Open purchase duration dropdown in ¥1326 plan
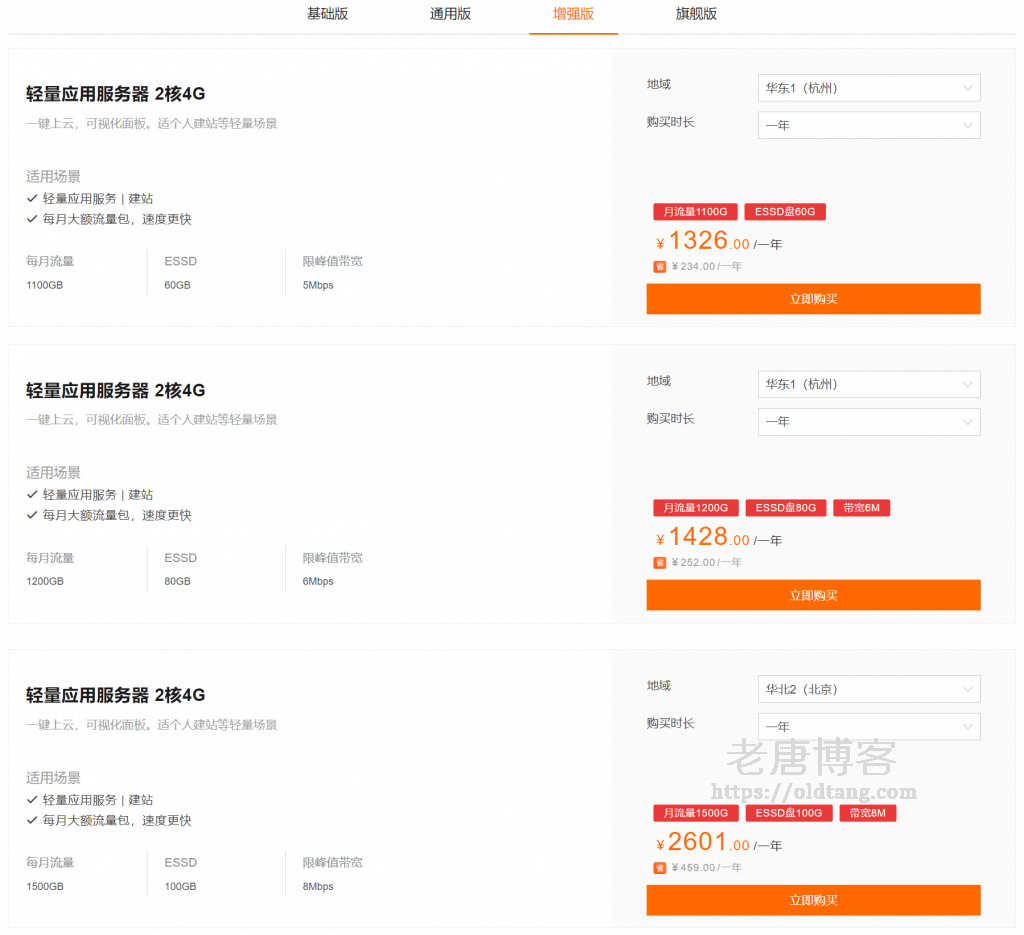The height and width of the screenshot is (935, 1024). (x=868, y=125)
